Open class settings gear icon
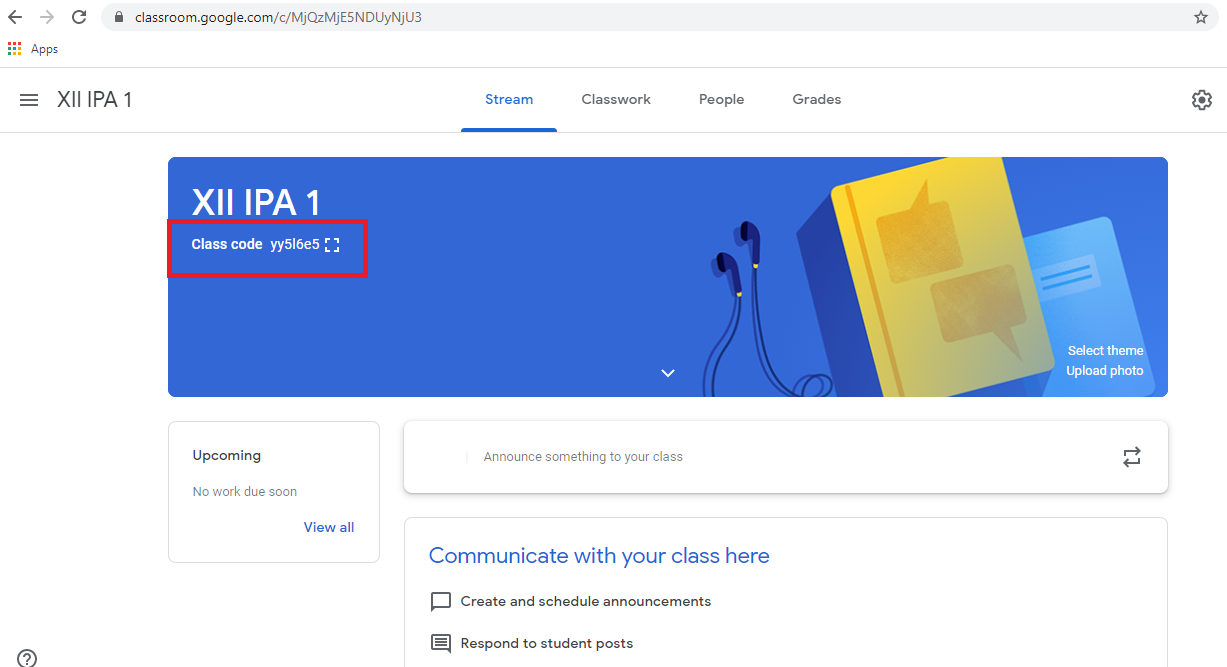This screenshot has width=1227, height=667. click(1201, 100)
